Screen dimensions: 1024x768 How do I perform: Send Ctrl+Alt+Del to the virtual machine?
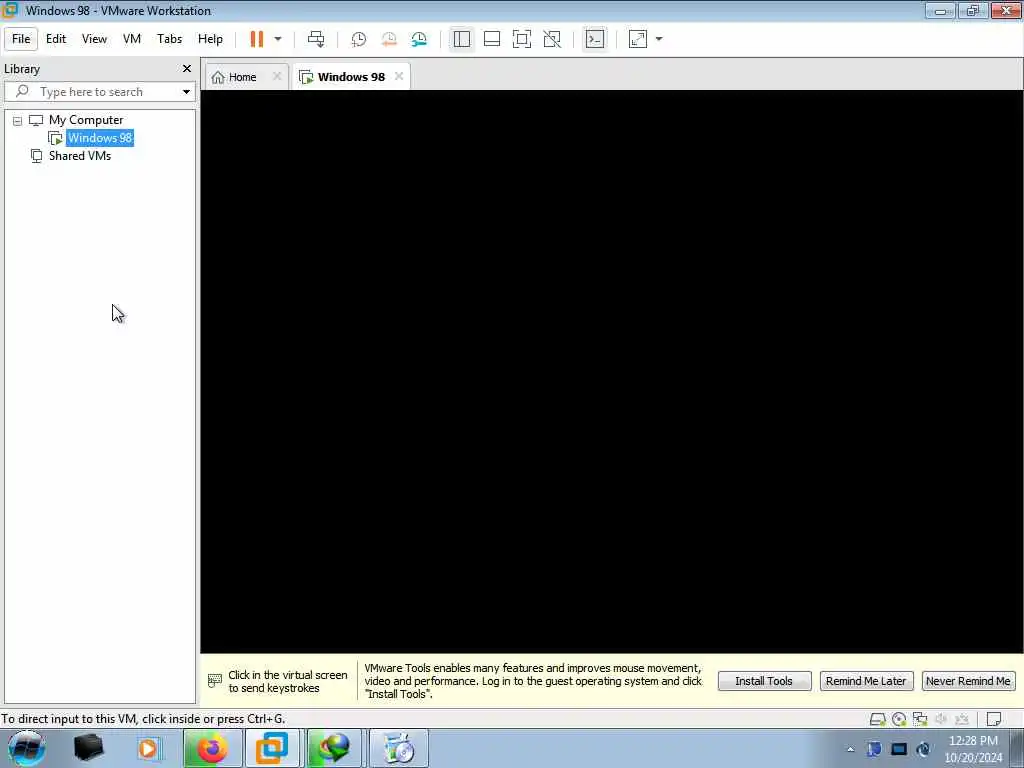pyautogui.click(x=316, y=39)
